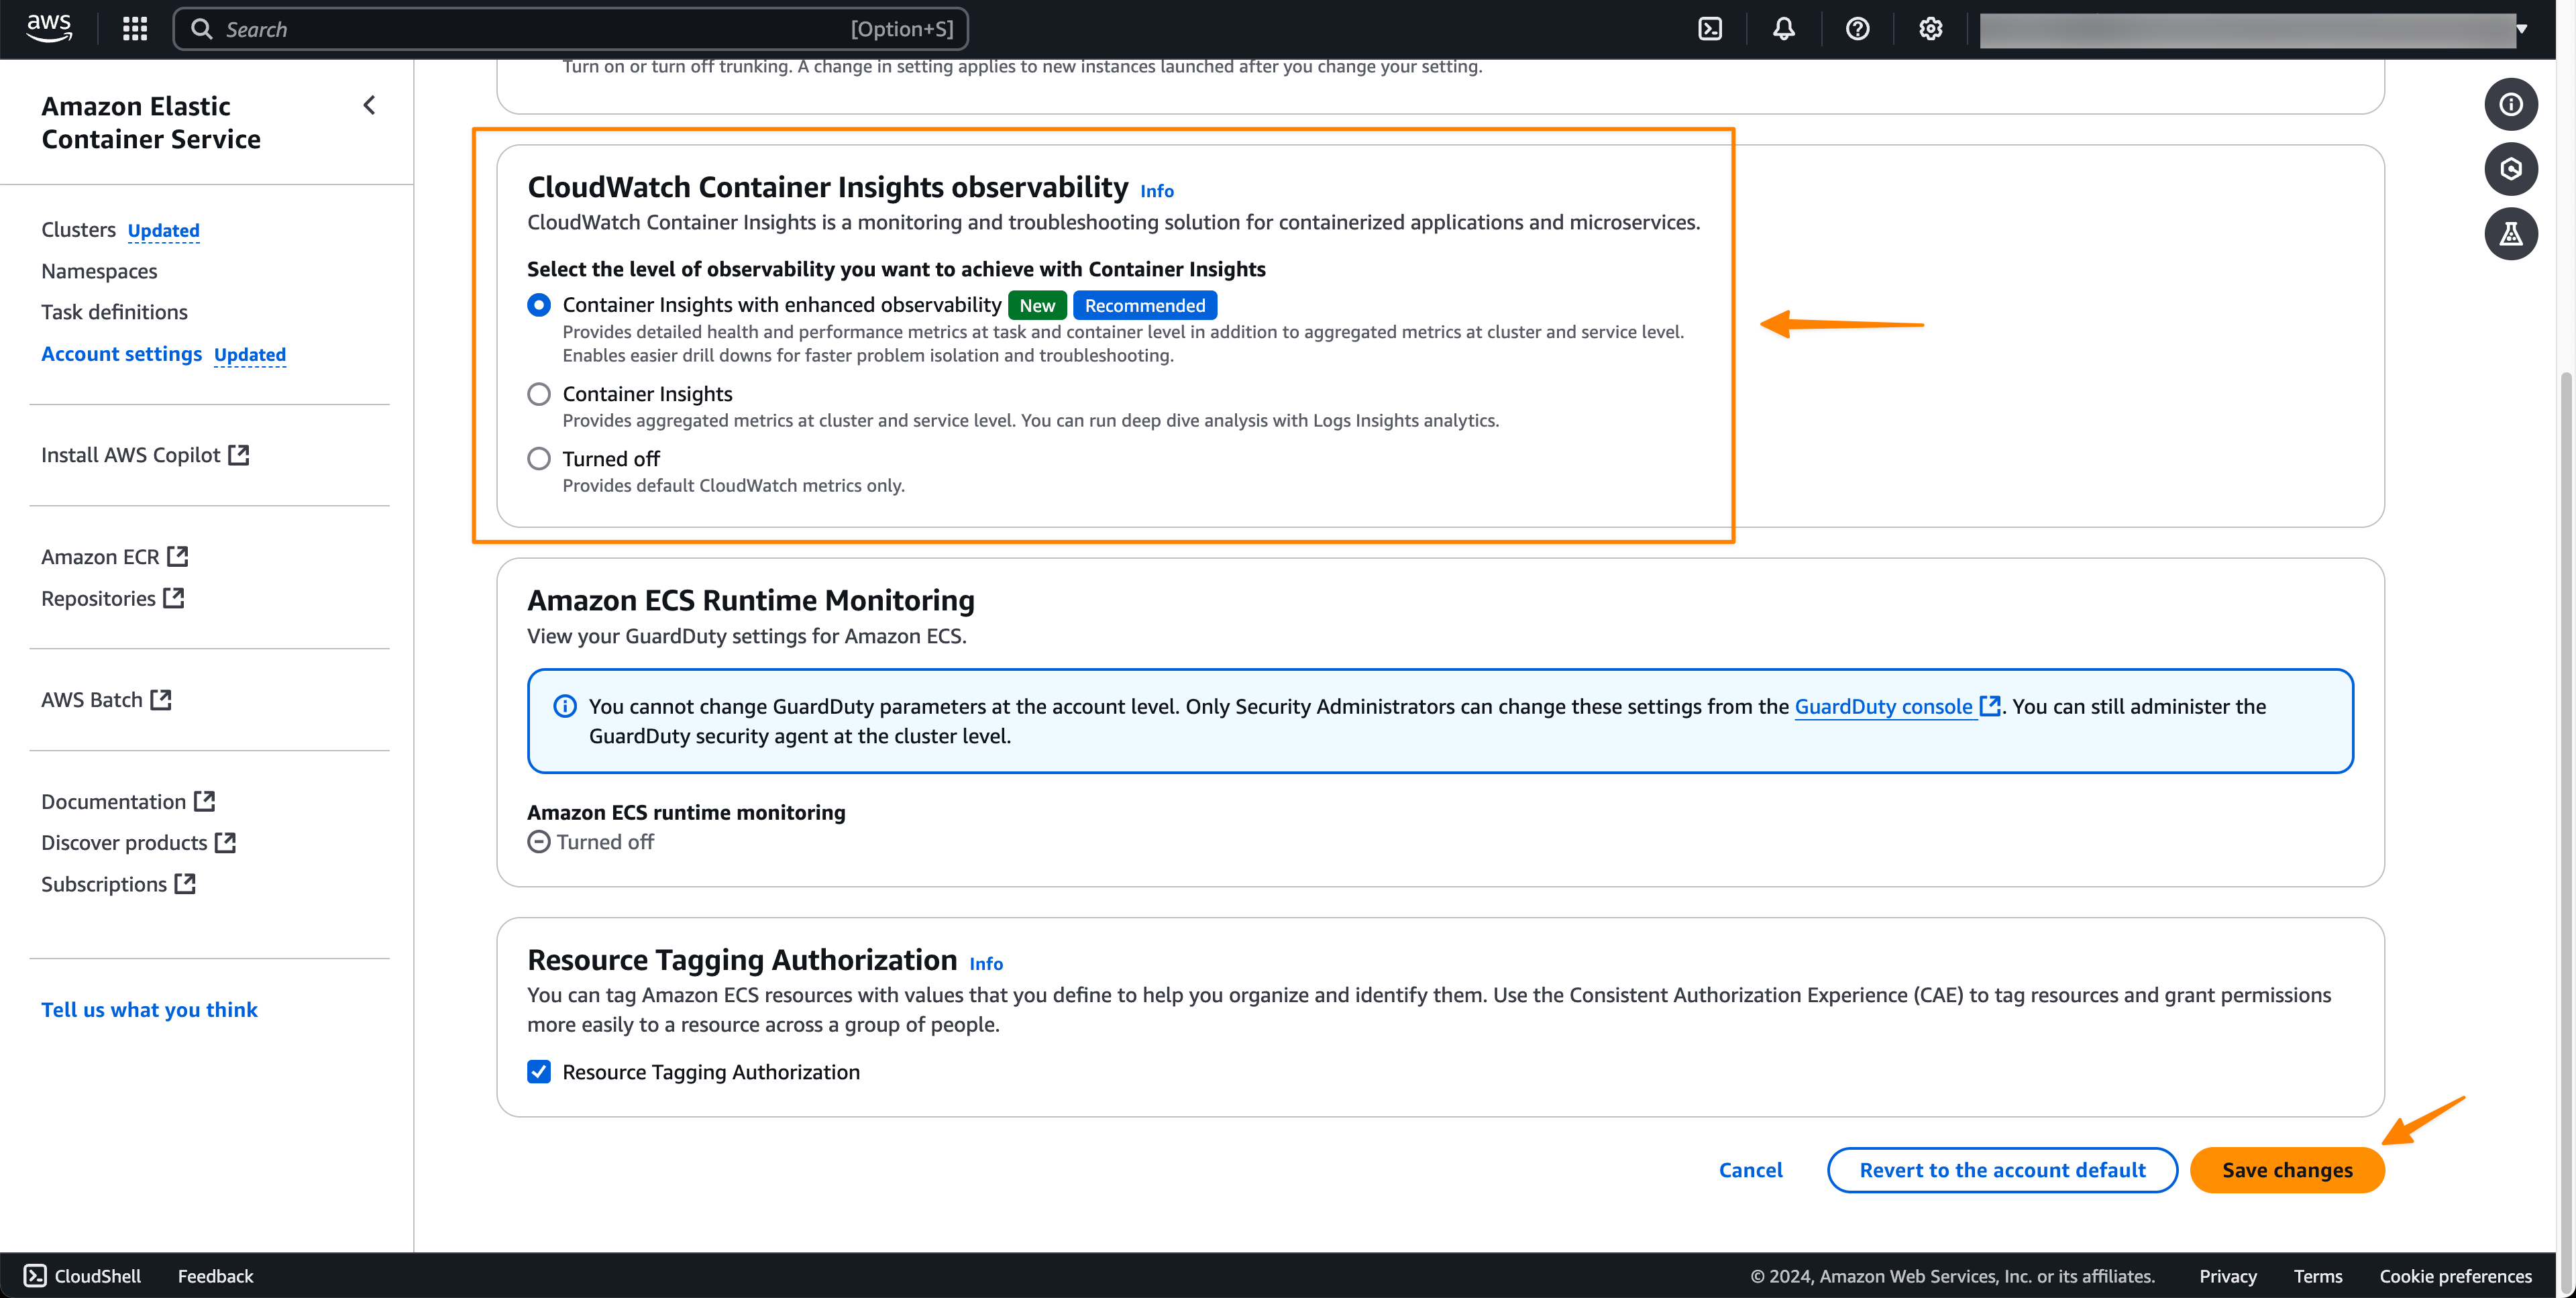Open the settings gear in the top bar
The height and width of the screenshot is (1298, 2576).
(x=1930, y=29)
